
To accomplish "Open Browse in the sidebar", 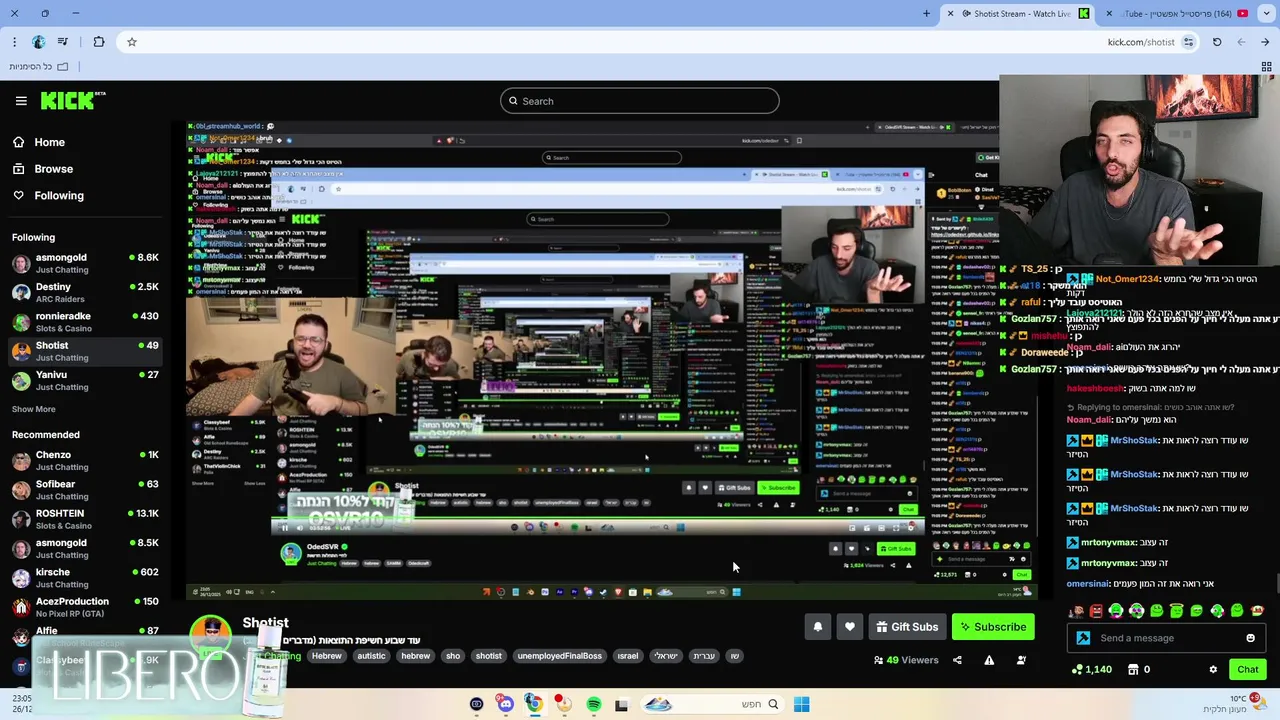I will [43, 169].
